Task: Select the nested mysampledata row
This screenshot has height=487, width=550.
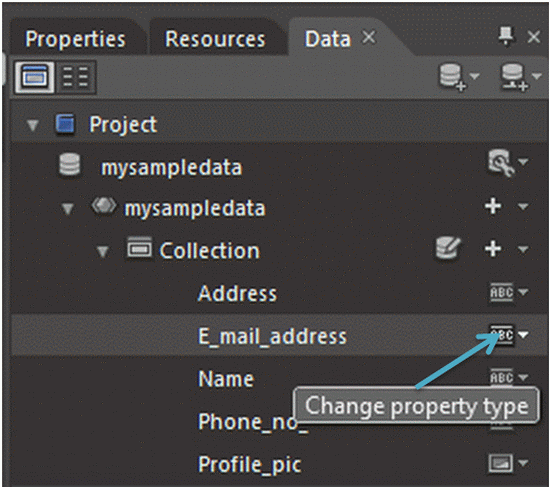Action: (195, 208)
